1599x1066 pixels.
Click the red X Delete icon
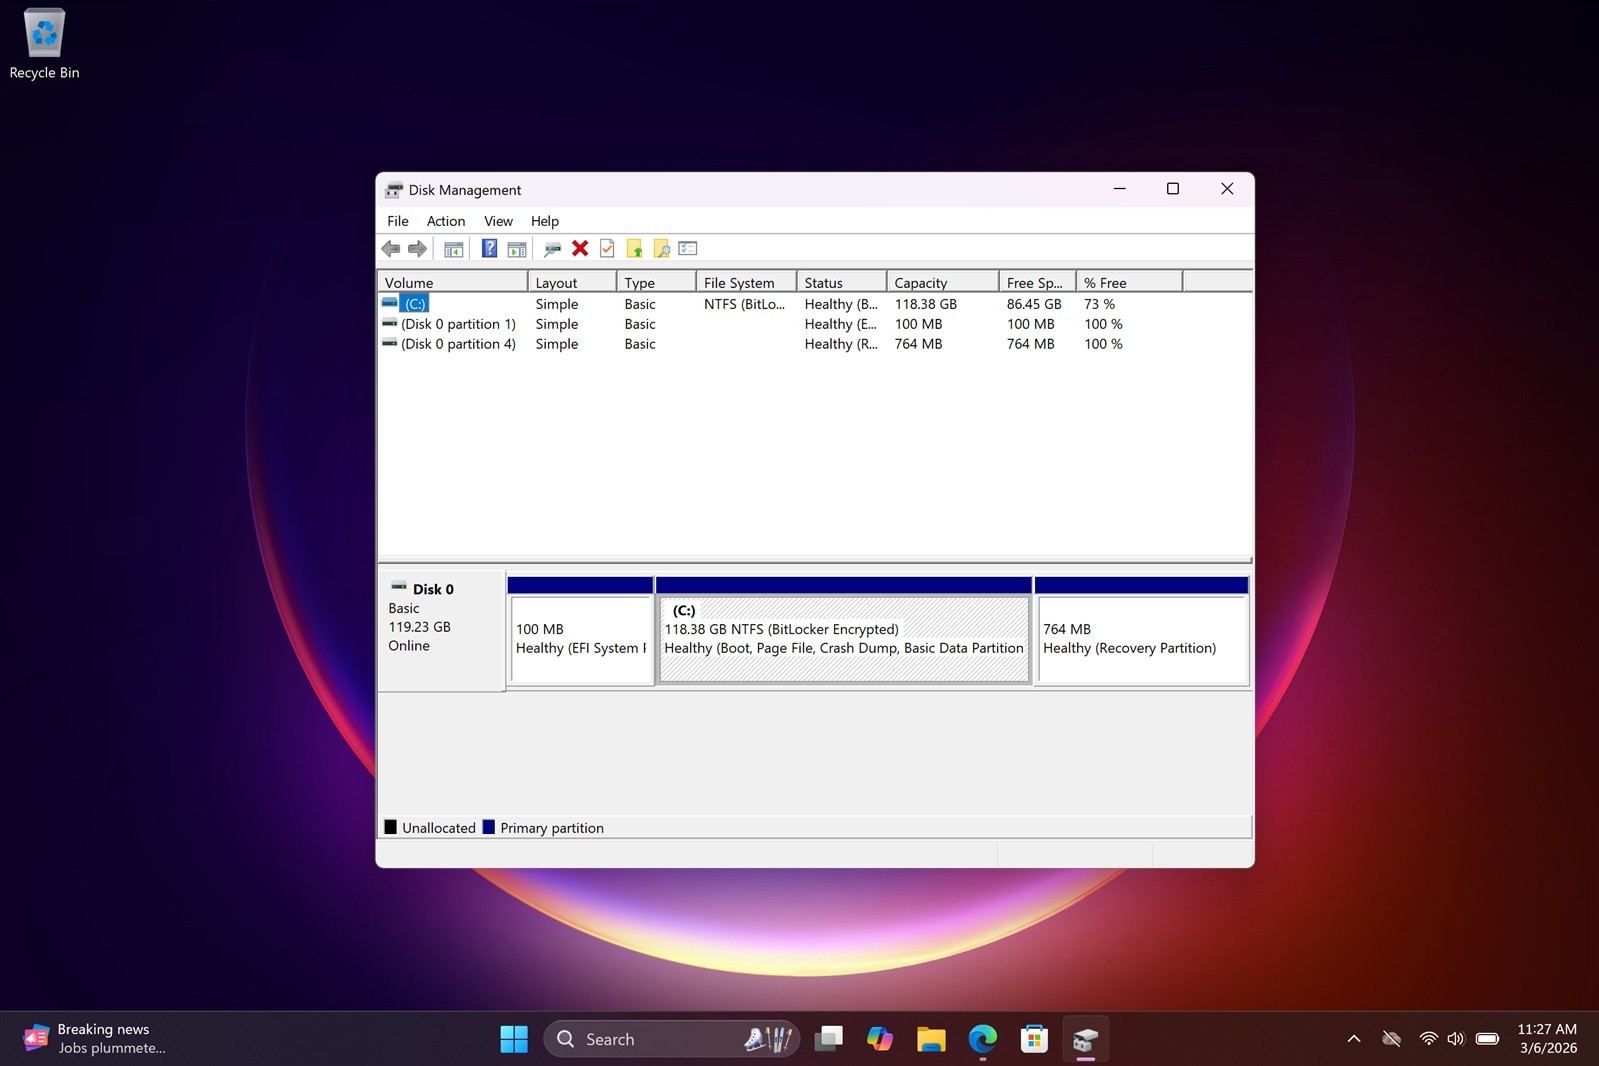pyautogui.click(x=580, y=249)
